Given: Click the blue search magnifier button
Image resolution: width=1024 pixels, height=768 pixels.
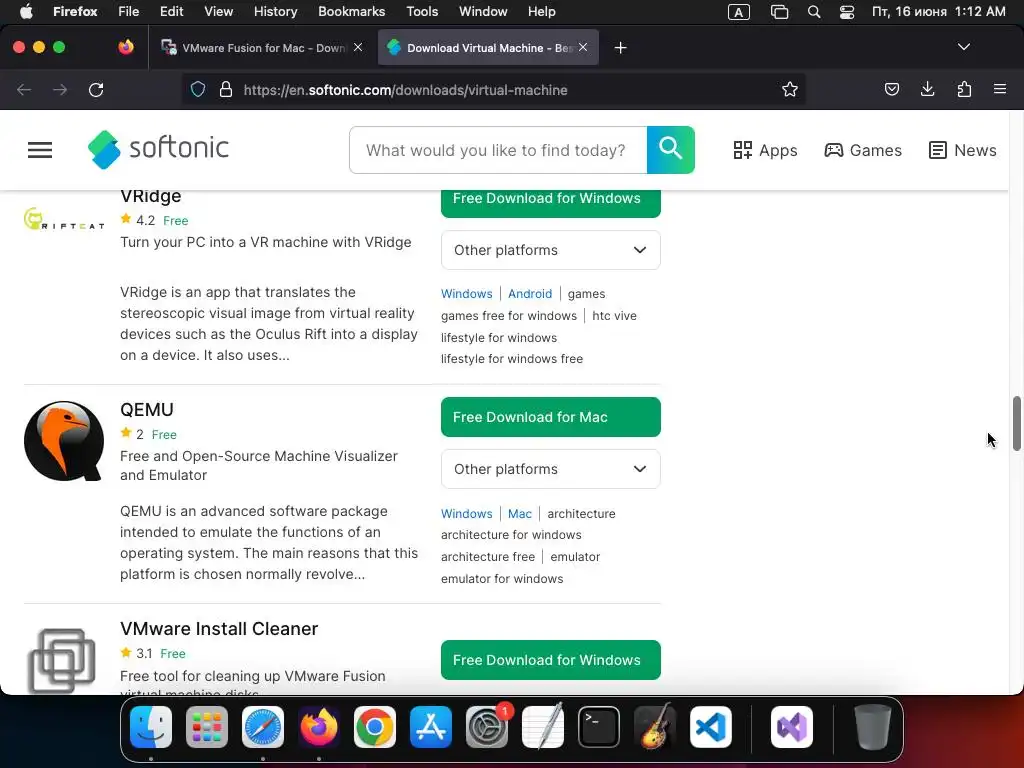Looking at the screenshot, I should [671, 150].
